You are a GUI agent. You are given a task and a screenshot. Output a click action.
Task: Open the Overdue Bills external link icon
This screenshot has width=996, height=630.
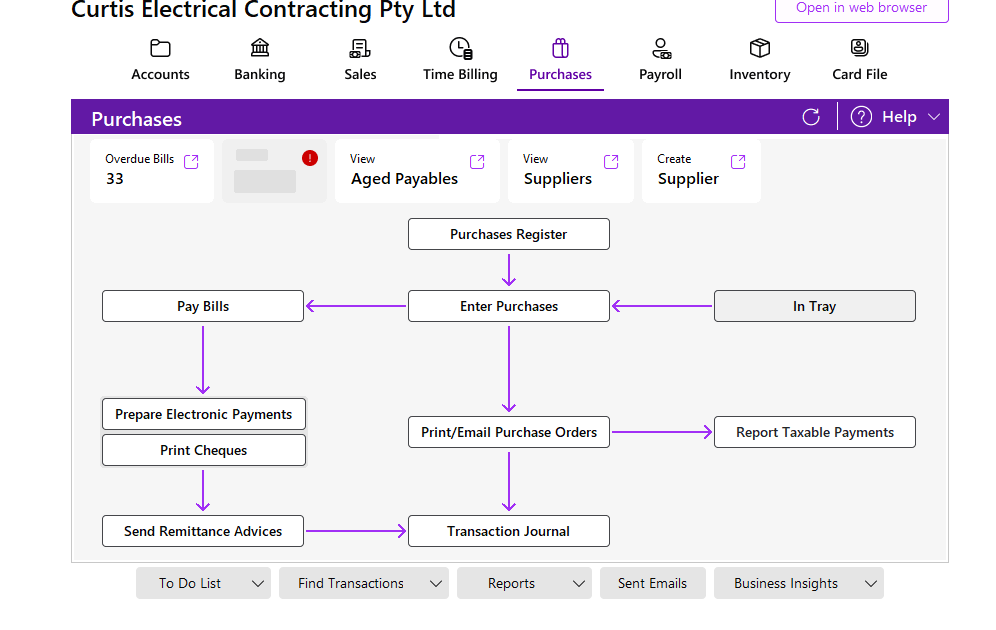pos(192,161)
